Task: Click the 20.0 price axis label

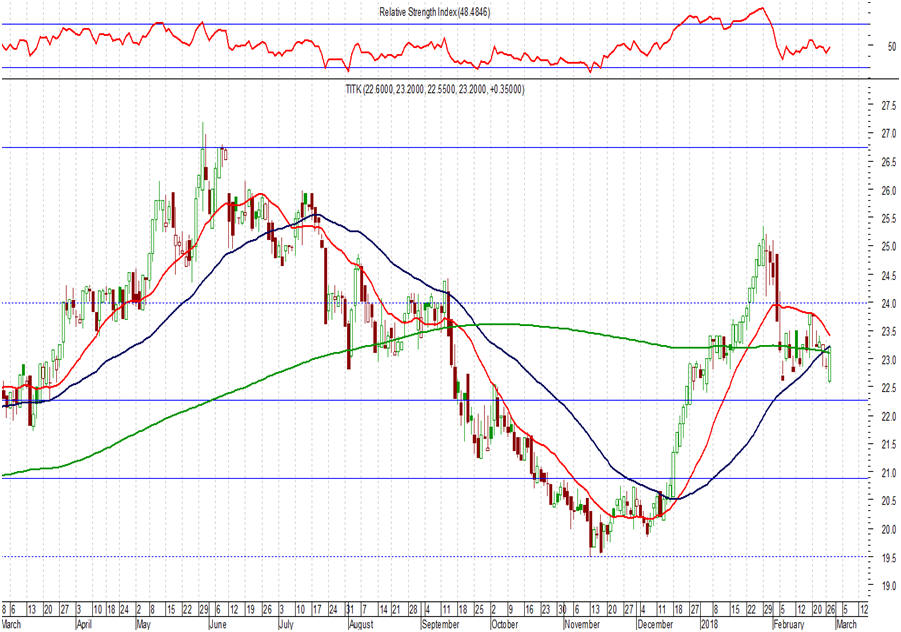Action: click(888, 529)
